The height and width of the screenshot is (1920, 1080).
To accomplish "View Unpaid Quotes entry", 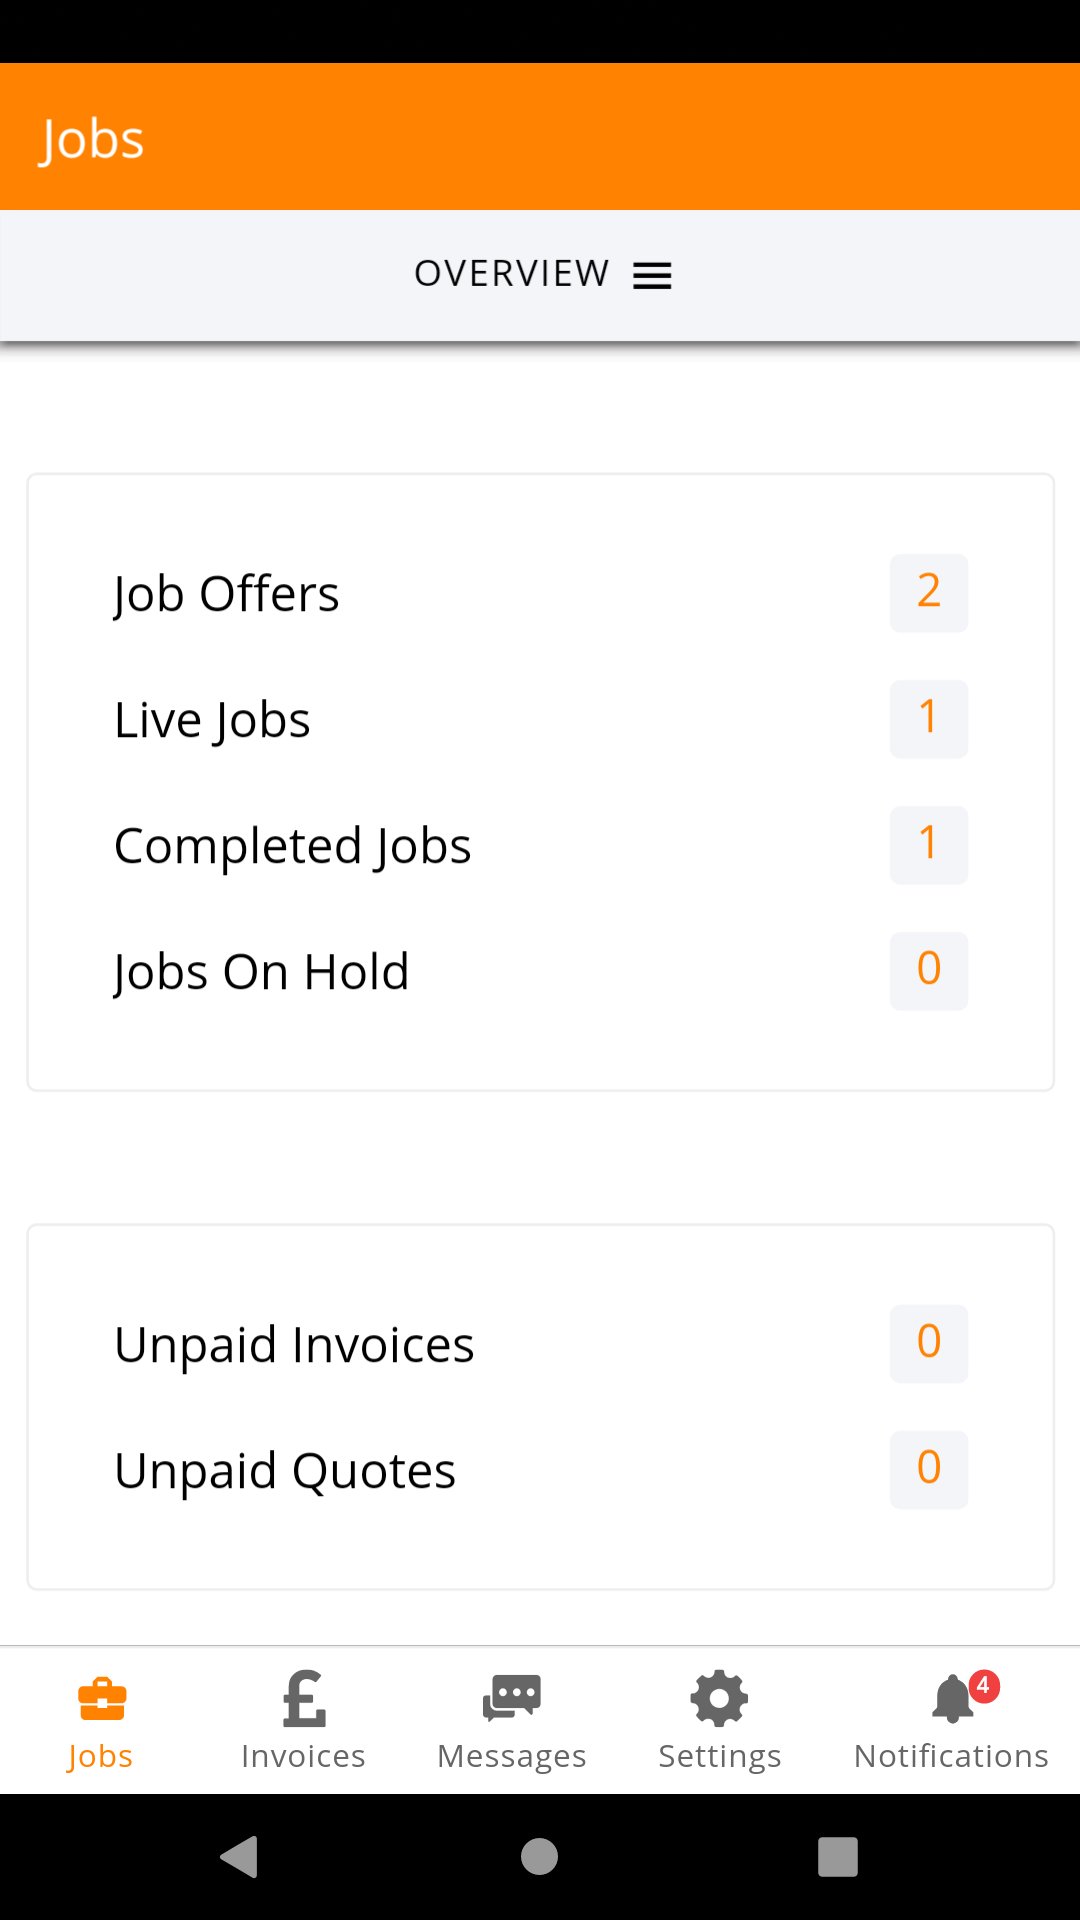I will [x=285, y=1471].
